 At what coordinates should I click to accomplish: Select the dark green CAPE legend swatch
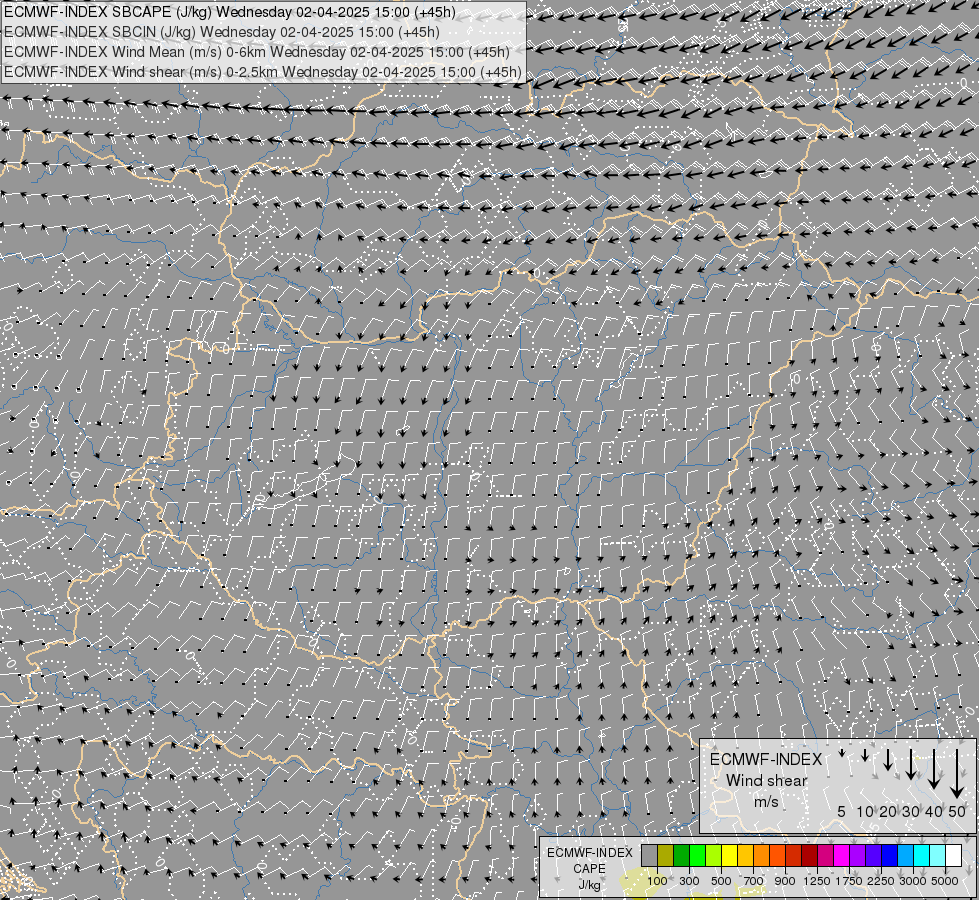click(682, 855)
